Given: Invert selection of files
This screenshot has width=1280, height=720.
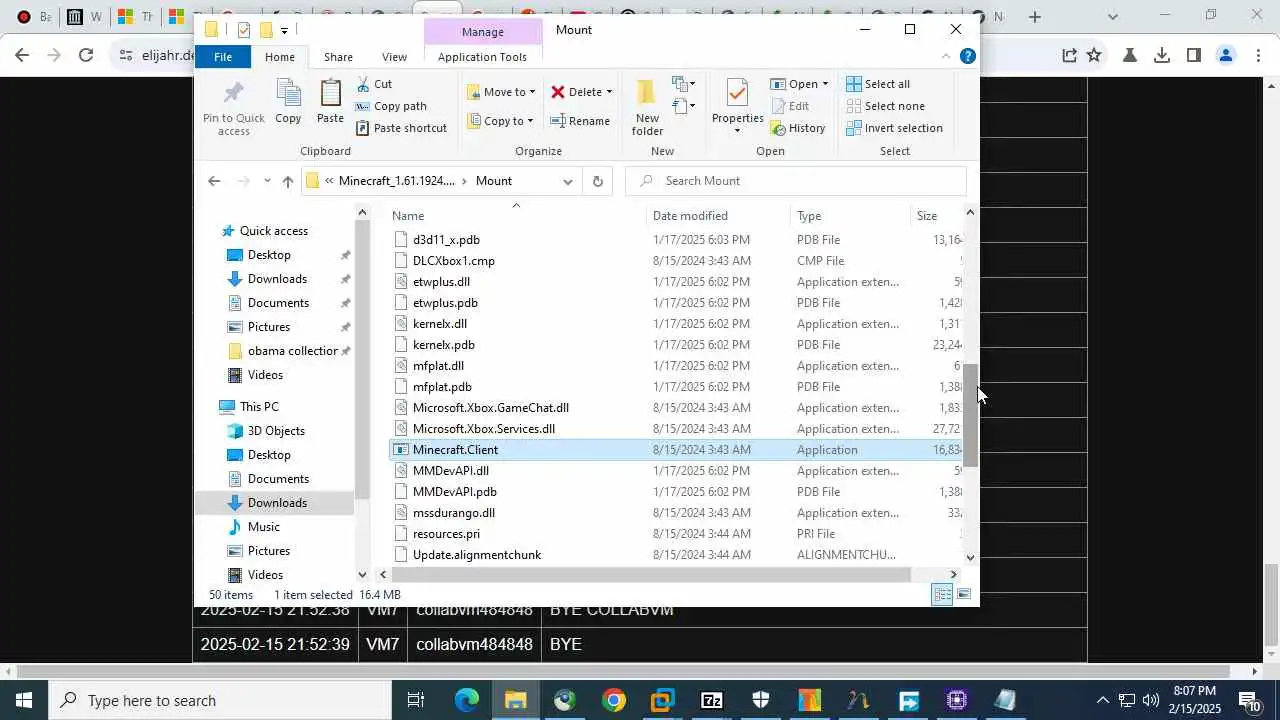Looking at the screenshot, I should (894, 128).
